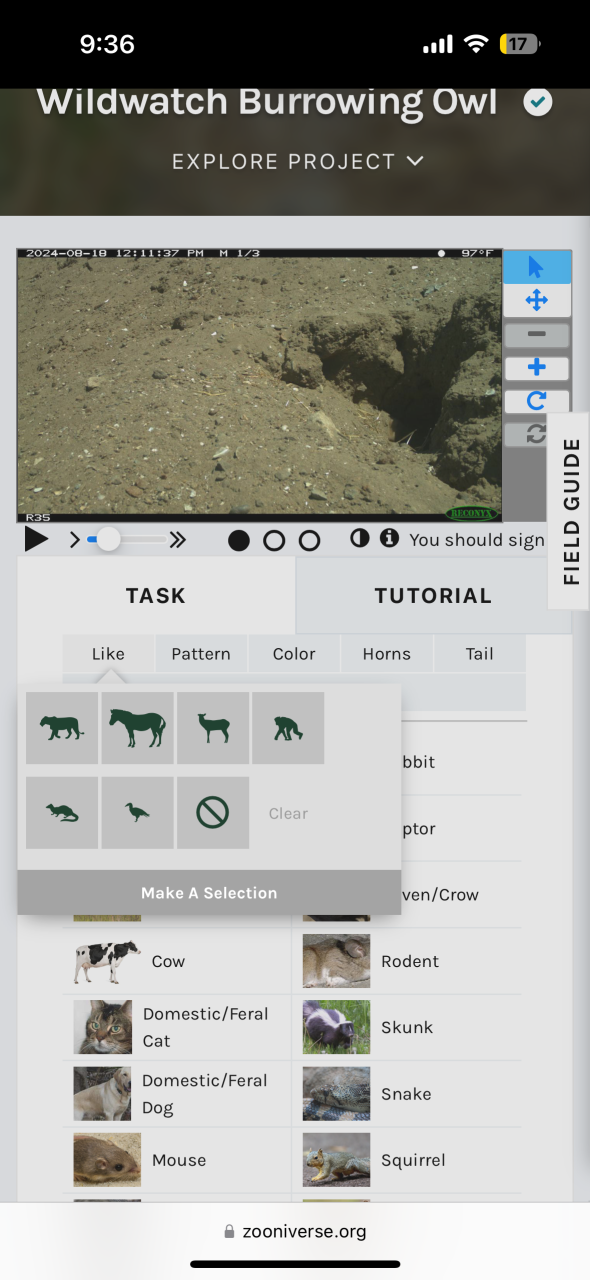Play the image sequence
590x1280 pixels.
[x=36, y=540]
